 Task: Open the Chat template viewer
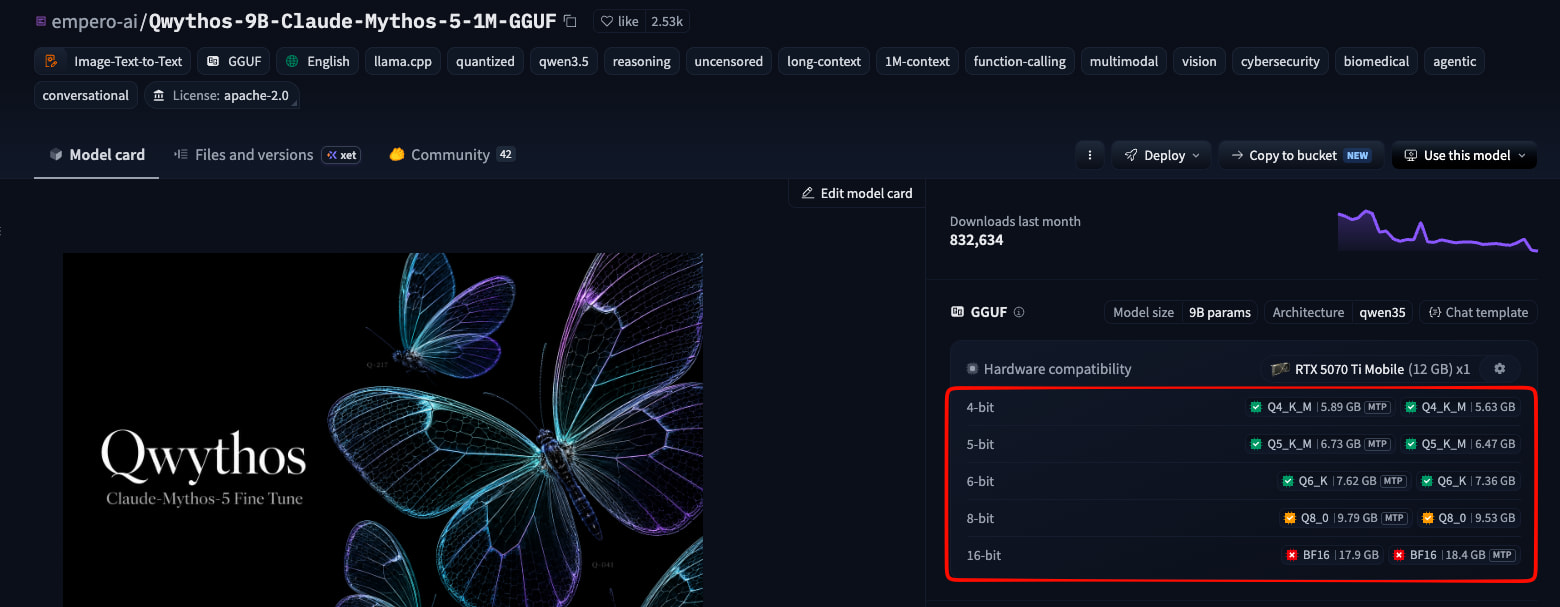(x=1478, y=312)
